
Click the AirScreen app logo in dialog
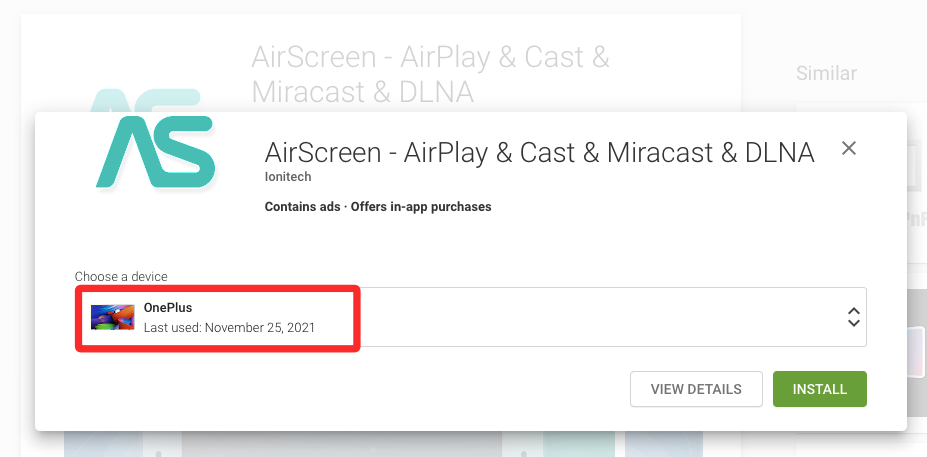[155, 153]
